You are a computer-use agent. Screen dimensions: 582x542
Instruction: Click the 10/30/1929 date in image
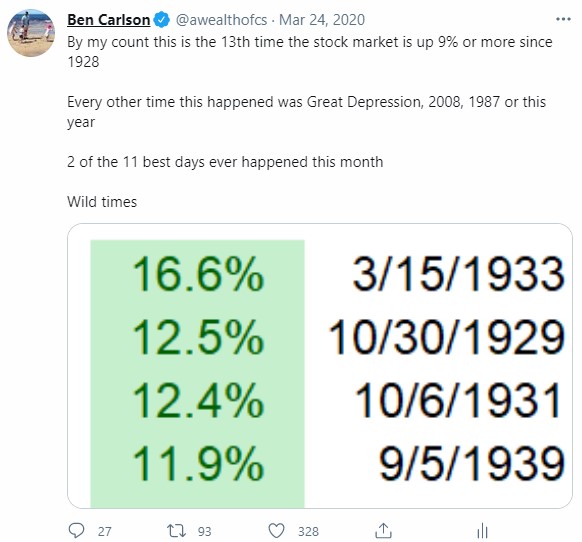(447, 337)
